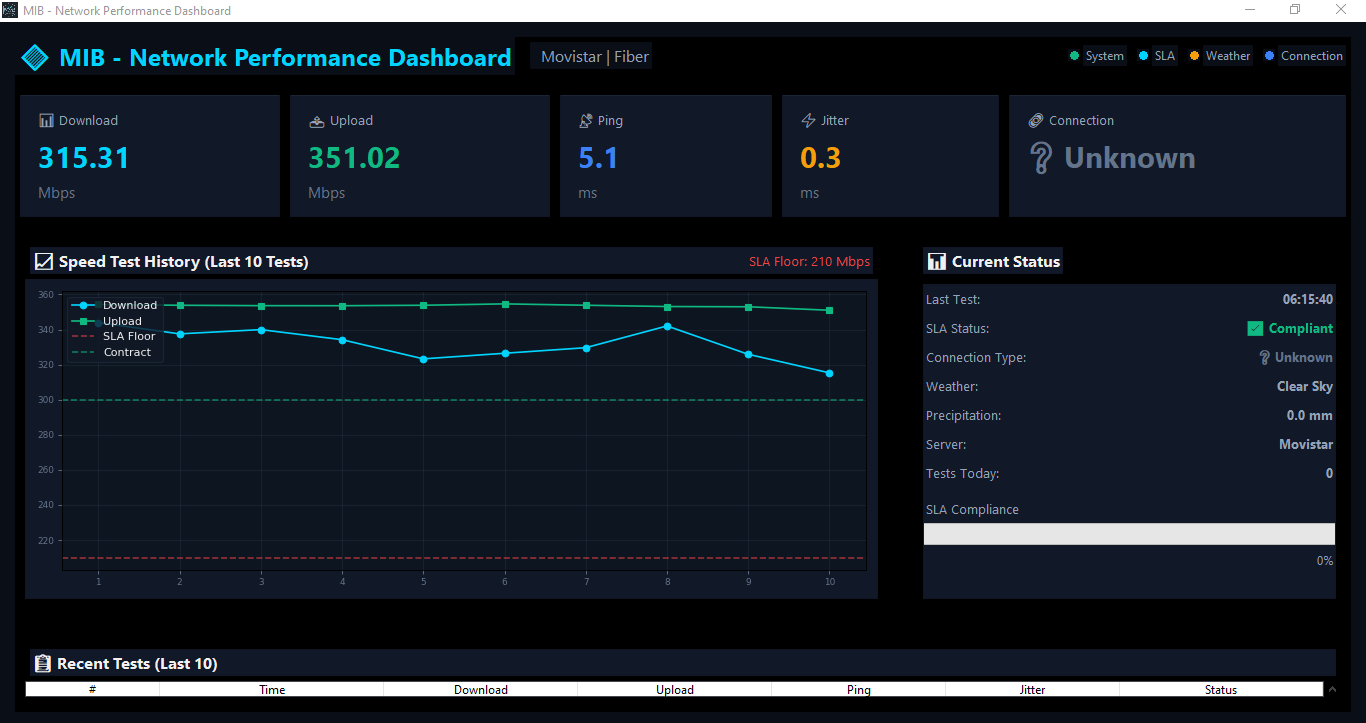Click the green System status dot
Viewport: 1366px width, 723px height.
[x=1074, y=56]
